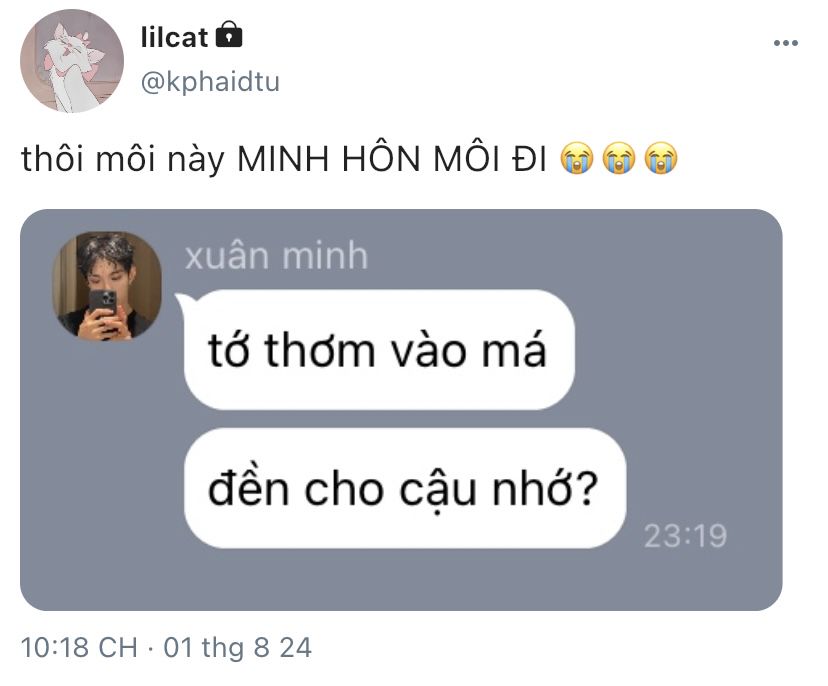
Task: Click the third crying emoji
Action: [x=661, y=158]
